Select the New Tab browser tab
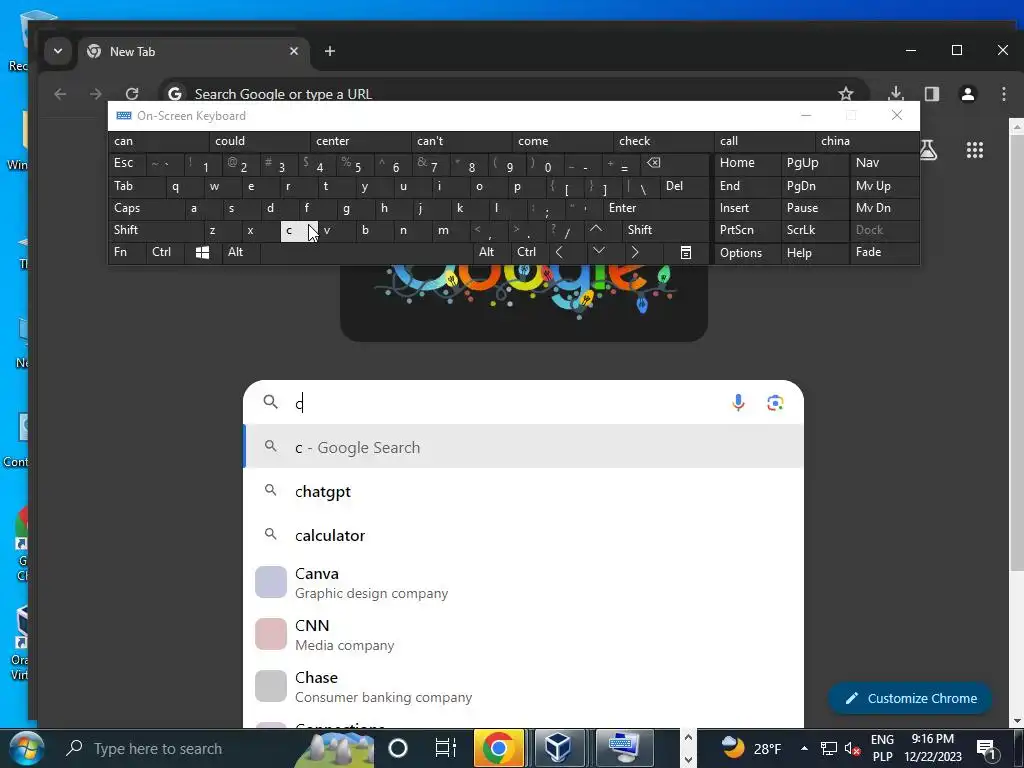1024x768 pixels. (x=194, y=52)
